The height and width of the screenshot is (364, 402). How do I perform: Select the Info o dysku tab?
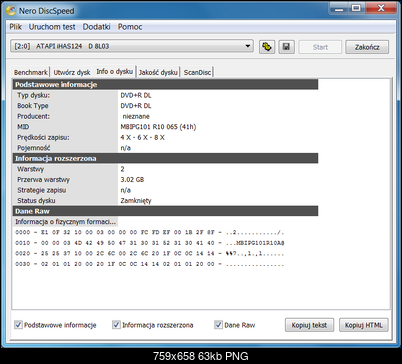pos(114,71)
